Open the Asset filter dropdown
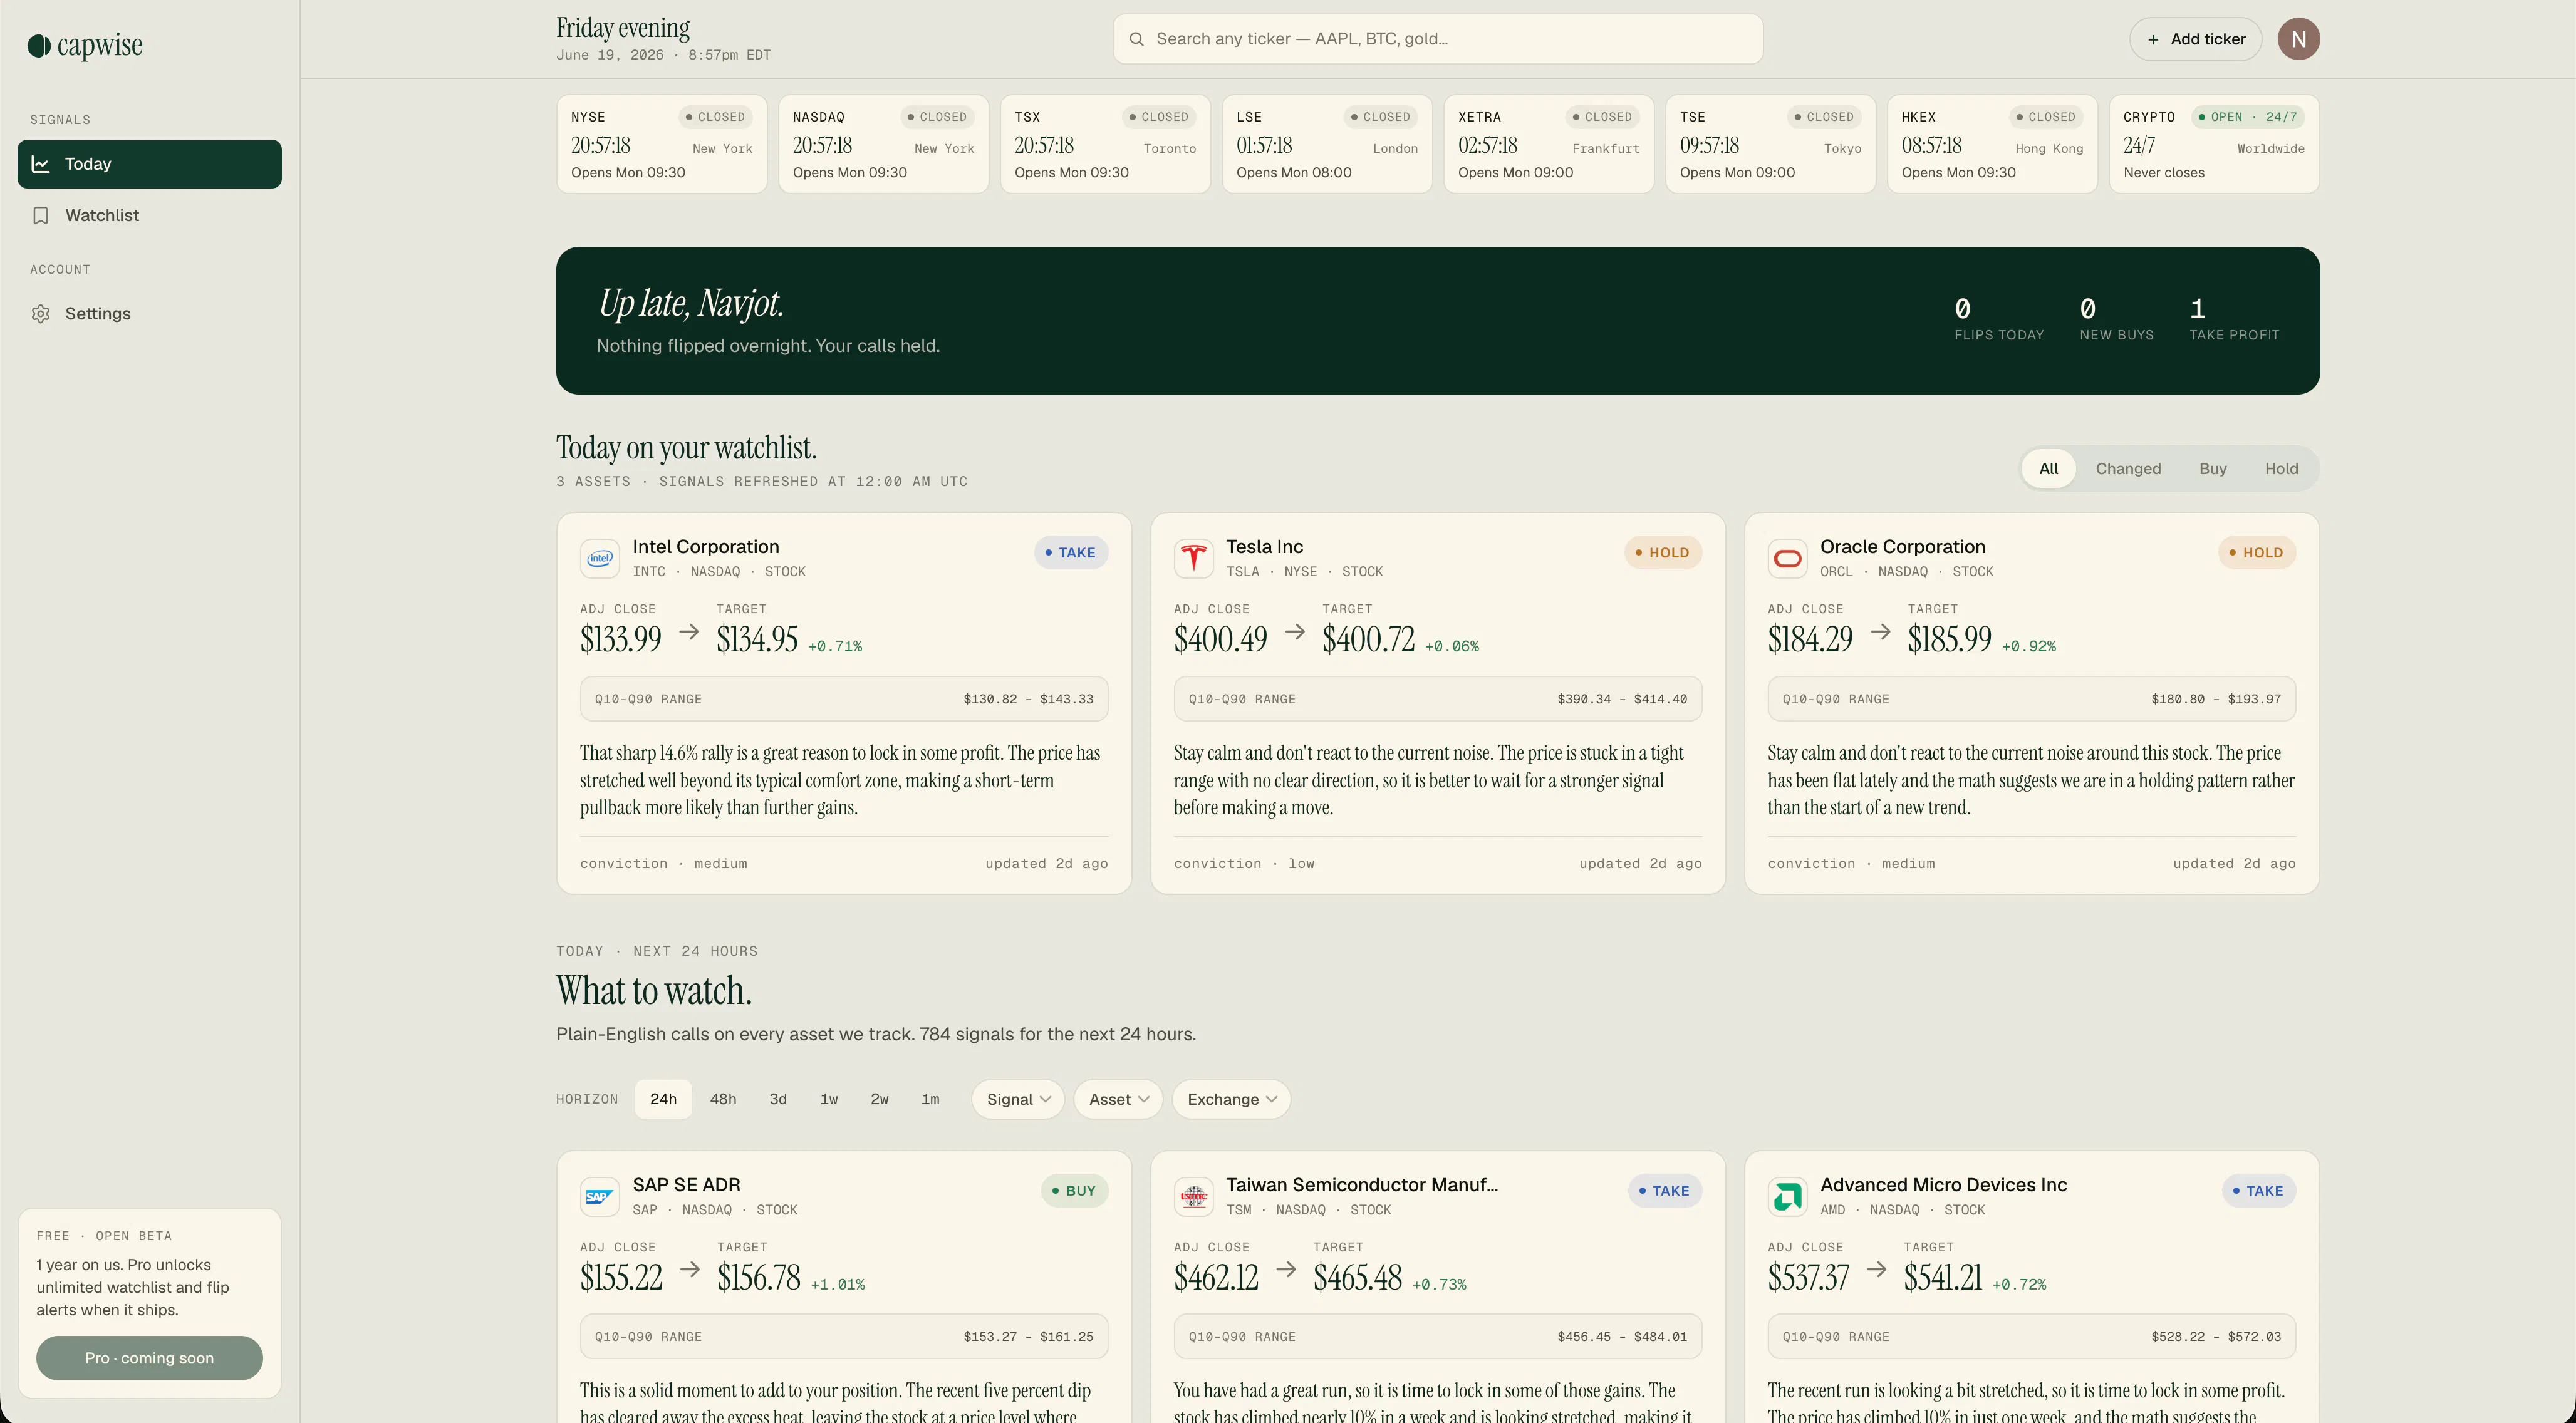Image resolution: width=2576 pixels, height=1423 pixels. pyautogui.click(x=1118, y=1099)
